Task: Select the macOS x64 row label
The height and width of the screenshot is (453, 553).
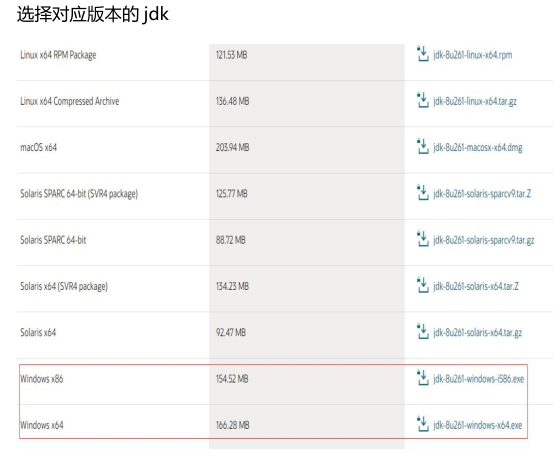Action: pos(38,147)
